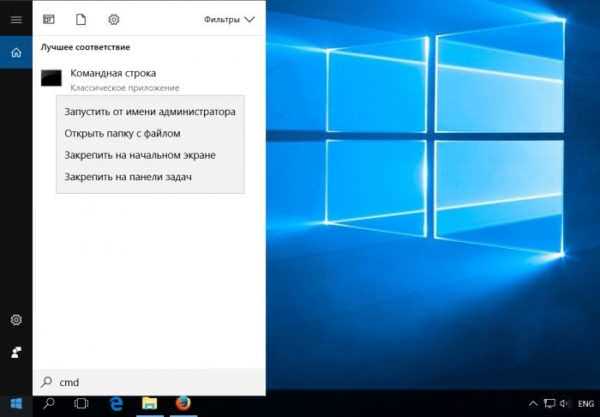Screen dimensions: 600x417
Task: Launch Firefox from taskbar
Action: [183, 403]
